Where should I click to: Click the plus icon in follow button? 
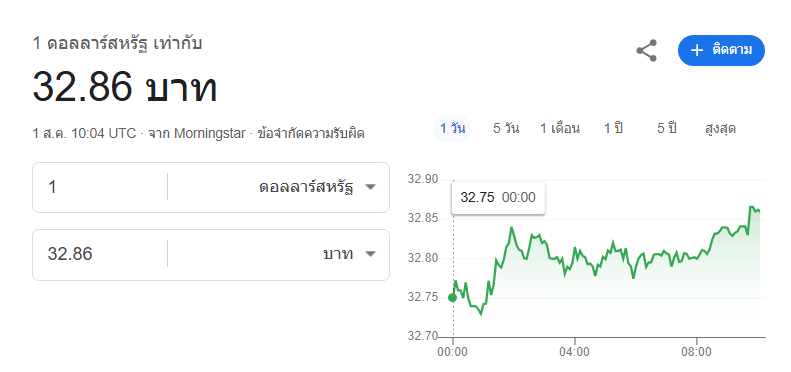[697, 50]
